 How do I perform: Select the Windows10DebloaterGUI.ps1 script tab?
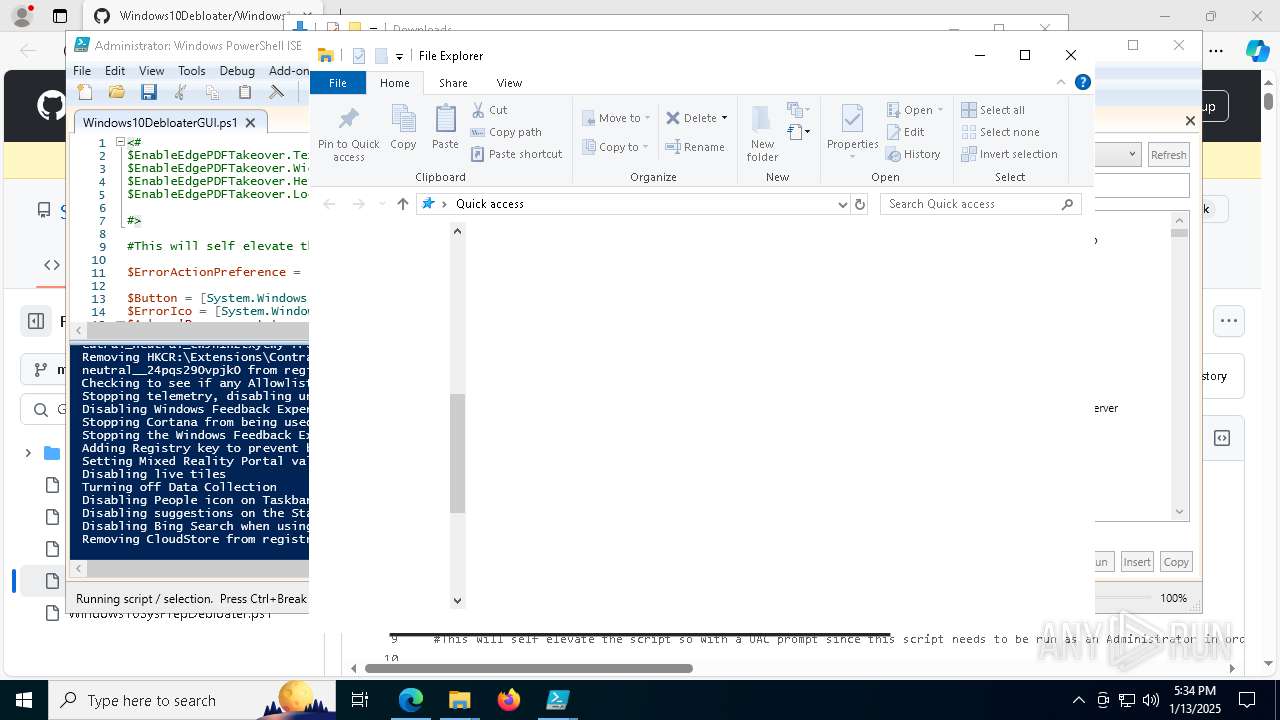[x=160, y=123]
